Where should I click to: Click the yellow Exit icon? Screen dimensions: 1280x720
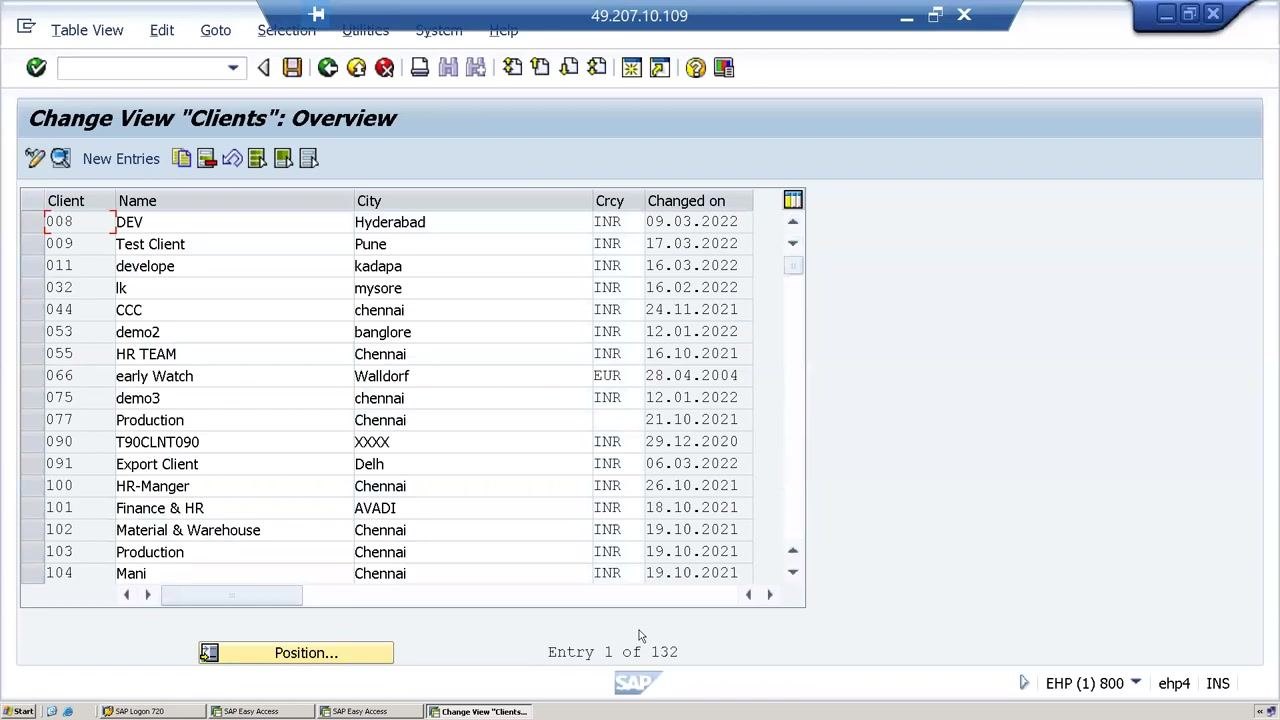coord(356,67)
